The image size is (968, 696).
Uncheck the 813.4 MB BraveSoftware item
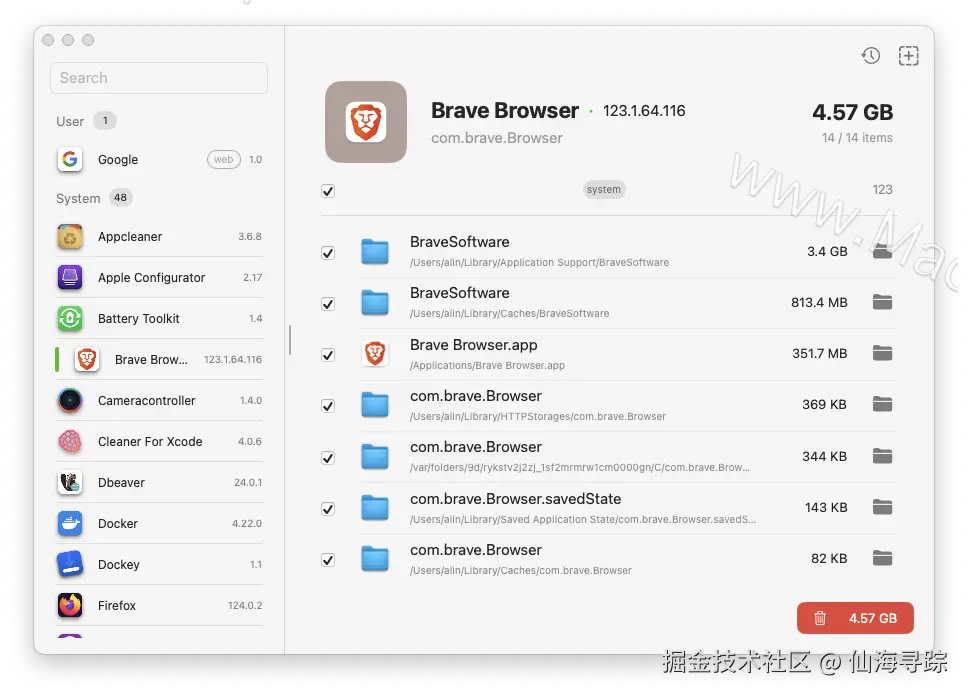pyautogui.click(x=328, y=304)
